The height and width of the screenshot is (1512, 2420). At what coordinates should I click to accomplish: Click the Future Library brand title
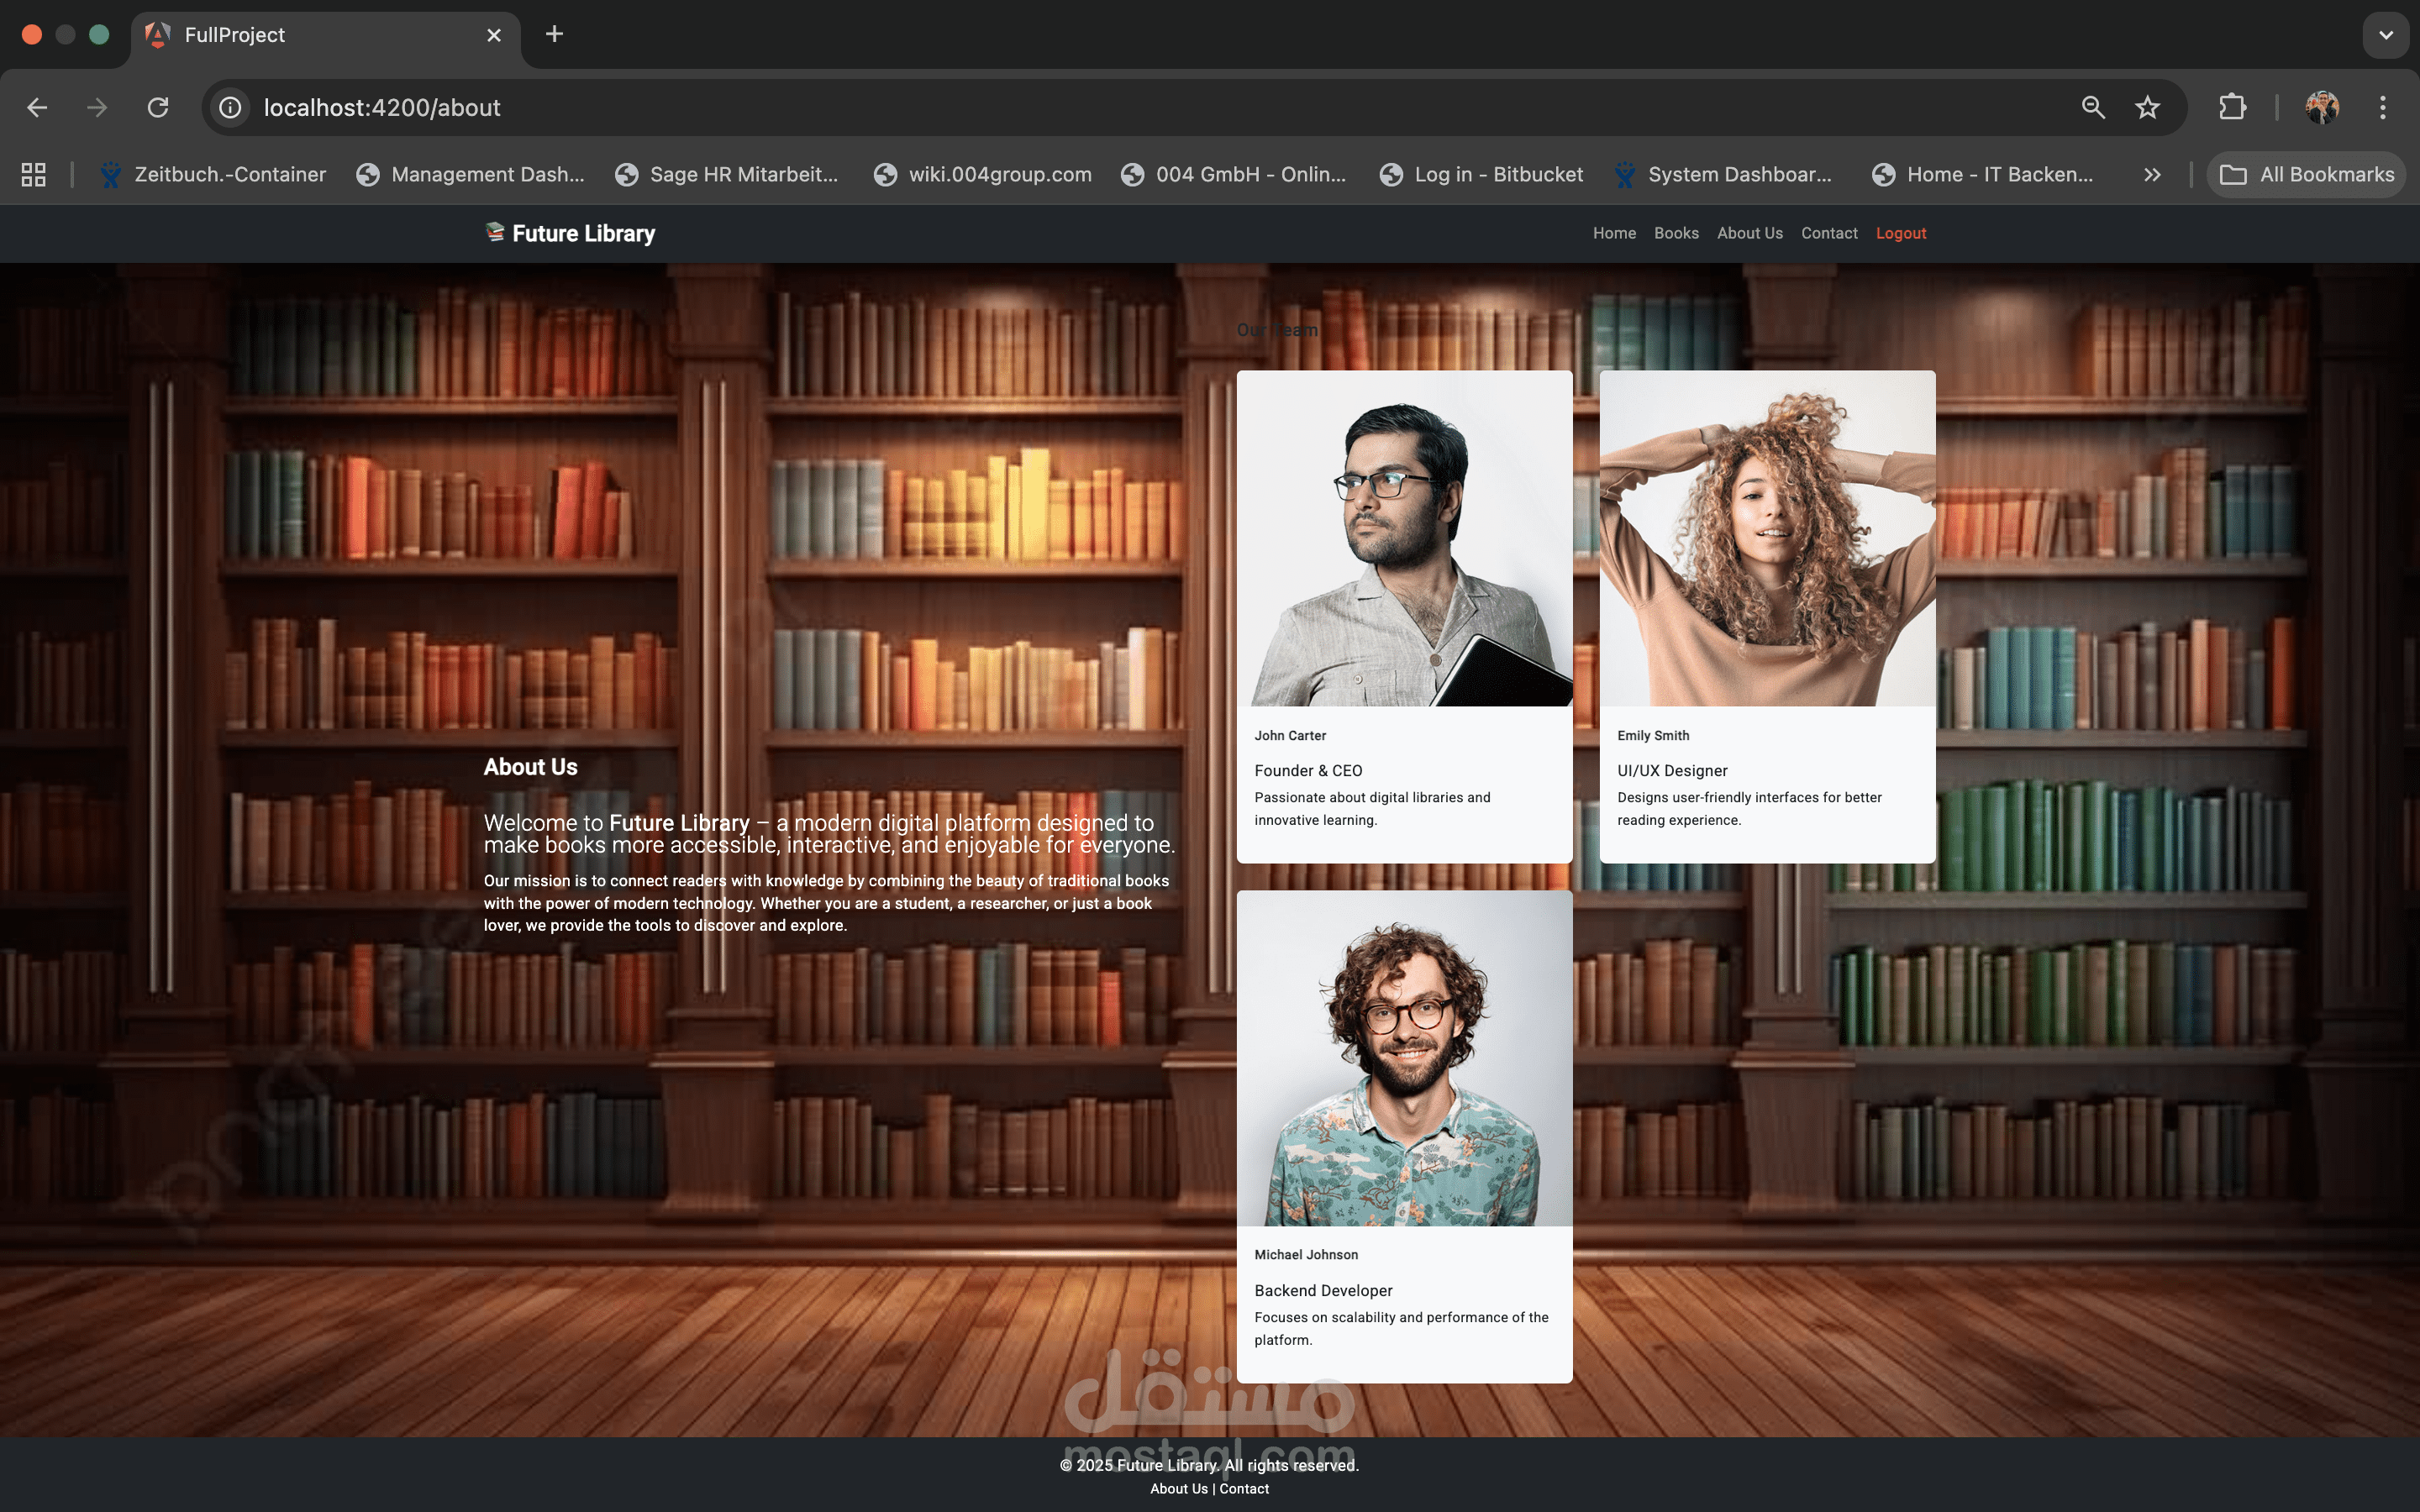tap(583, 233)
